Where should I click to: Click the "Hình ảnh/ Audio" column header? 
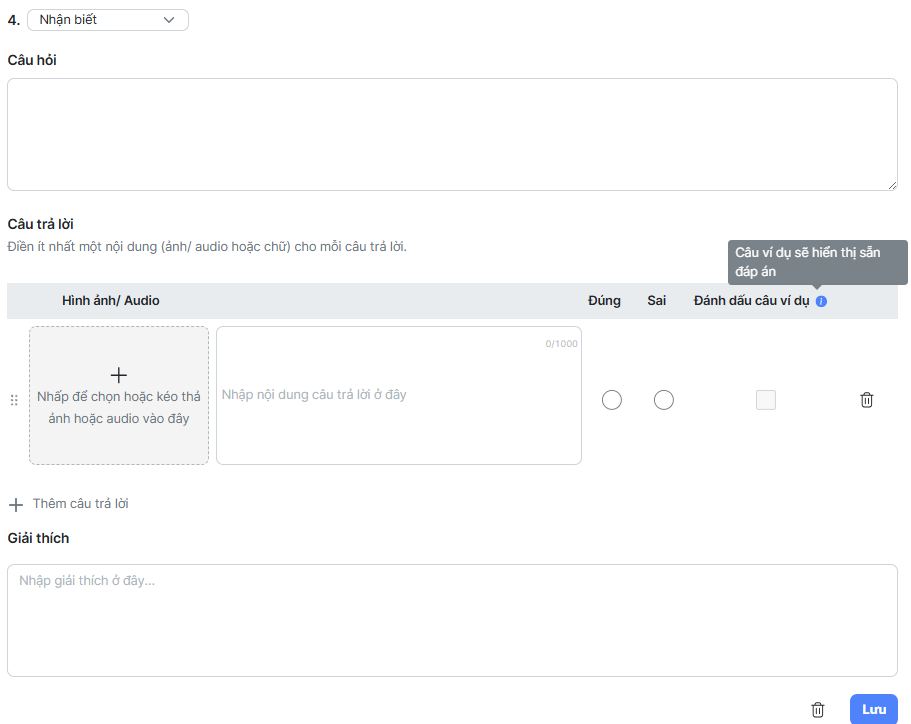(110, 301)
